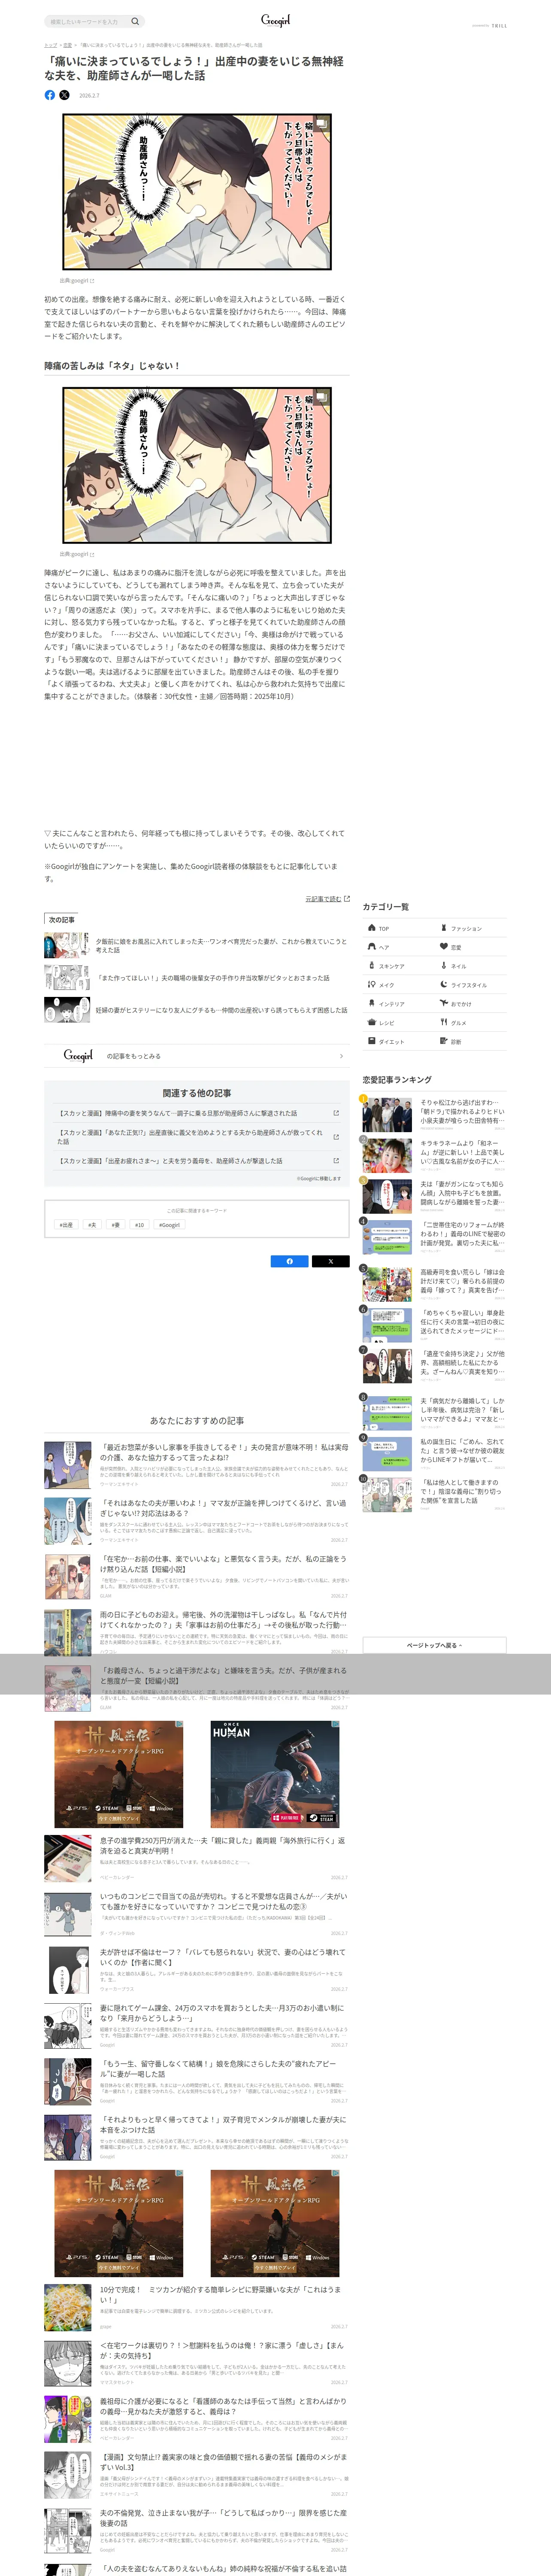Open the ヘア category hair icon
Viewport: 551px width, 2576px height.
tap(371, 947)
